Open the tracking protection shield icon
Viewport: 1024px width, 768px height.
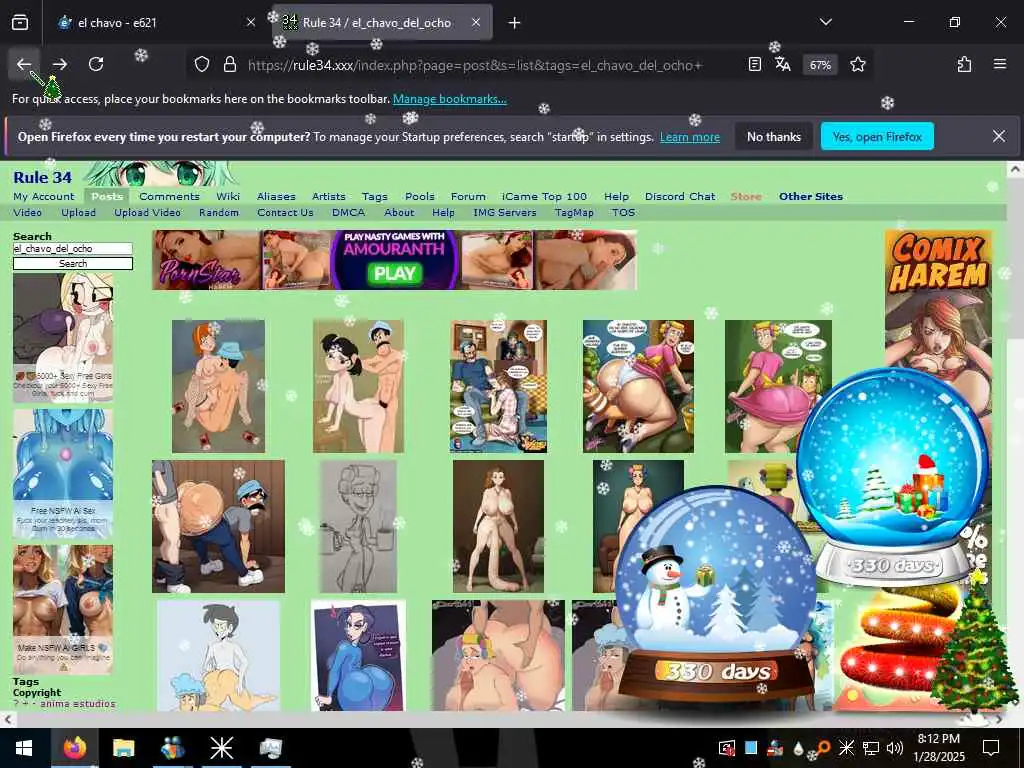coord(202,64)
